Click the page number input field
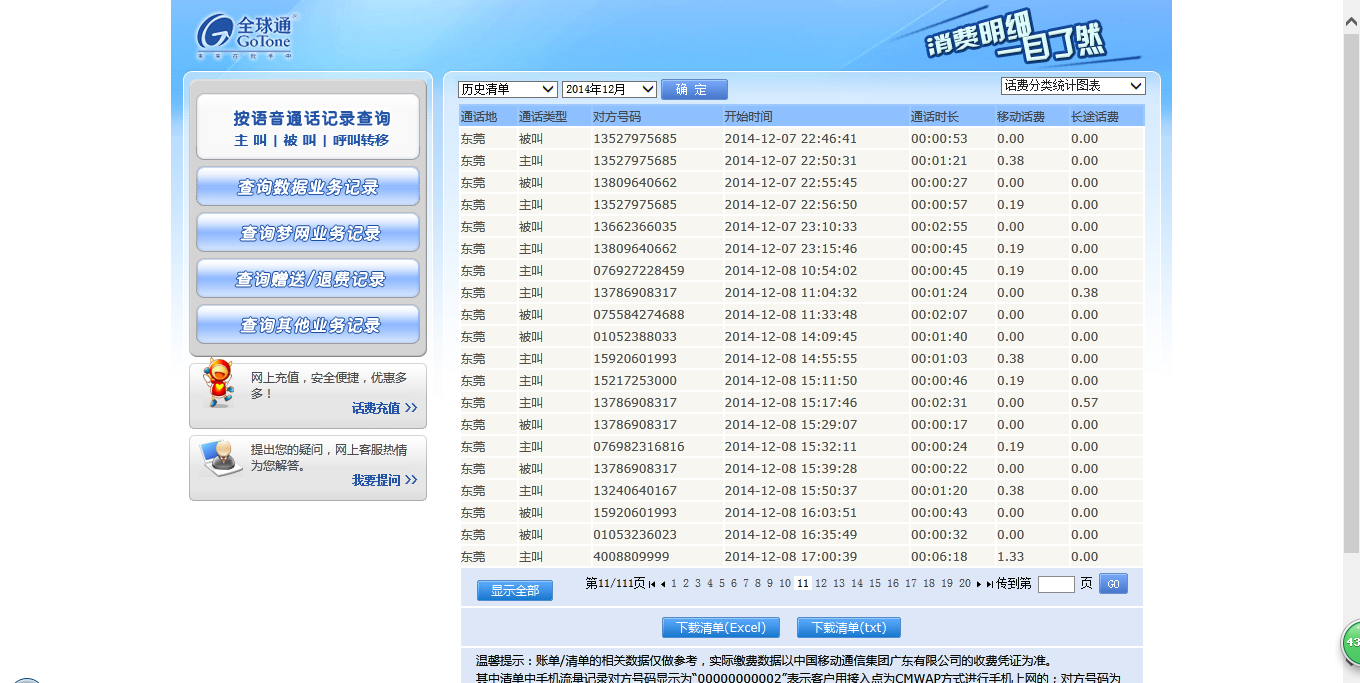 tap(1056, 584)
